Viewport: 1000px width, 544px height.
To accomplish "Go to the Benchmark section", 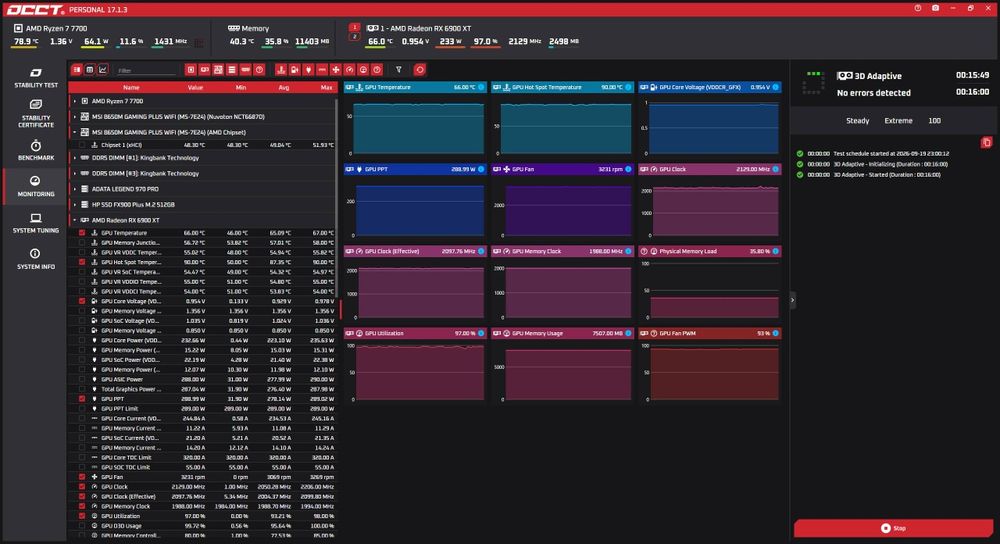I will (x=36, y=151).
